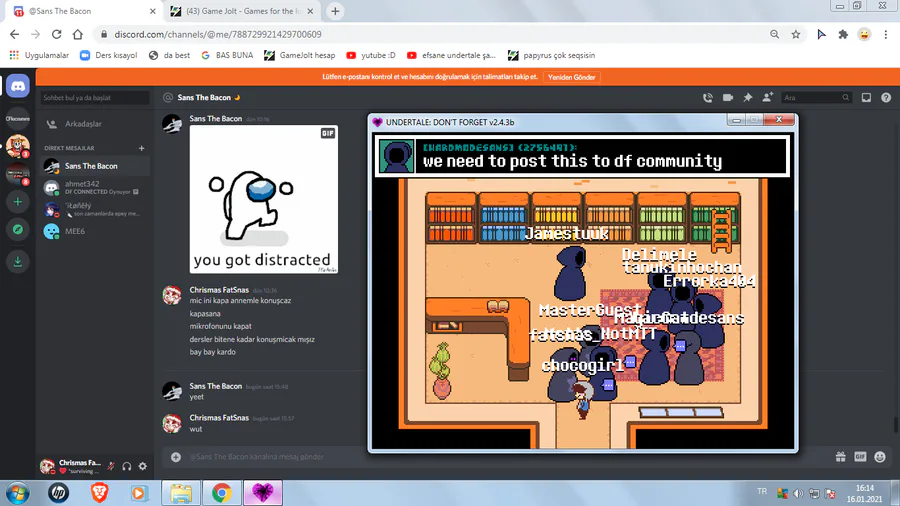
Task: Open MEE6 direct message
Action: point(95,231)
